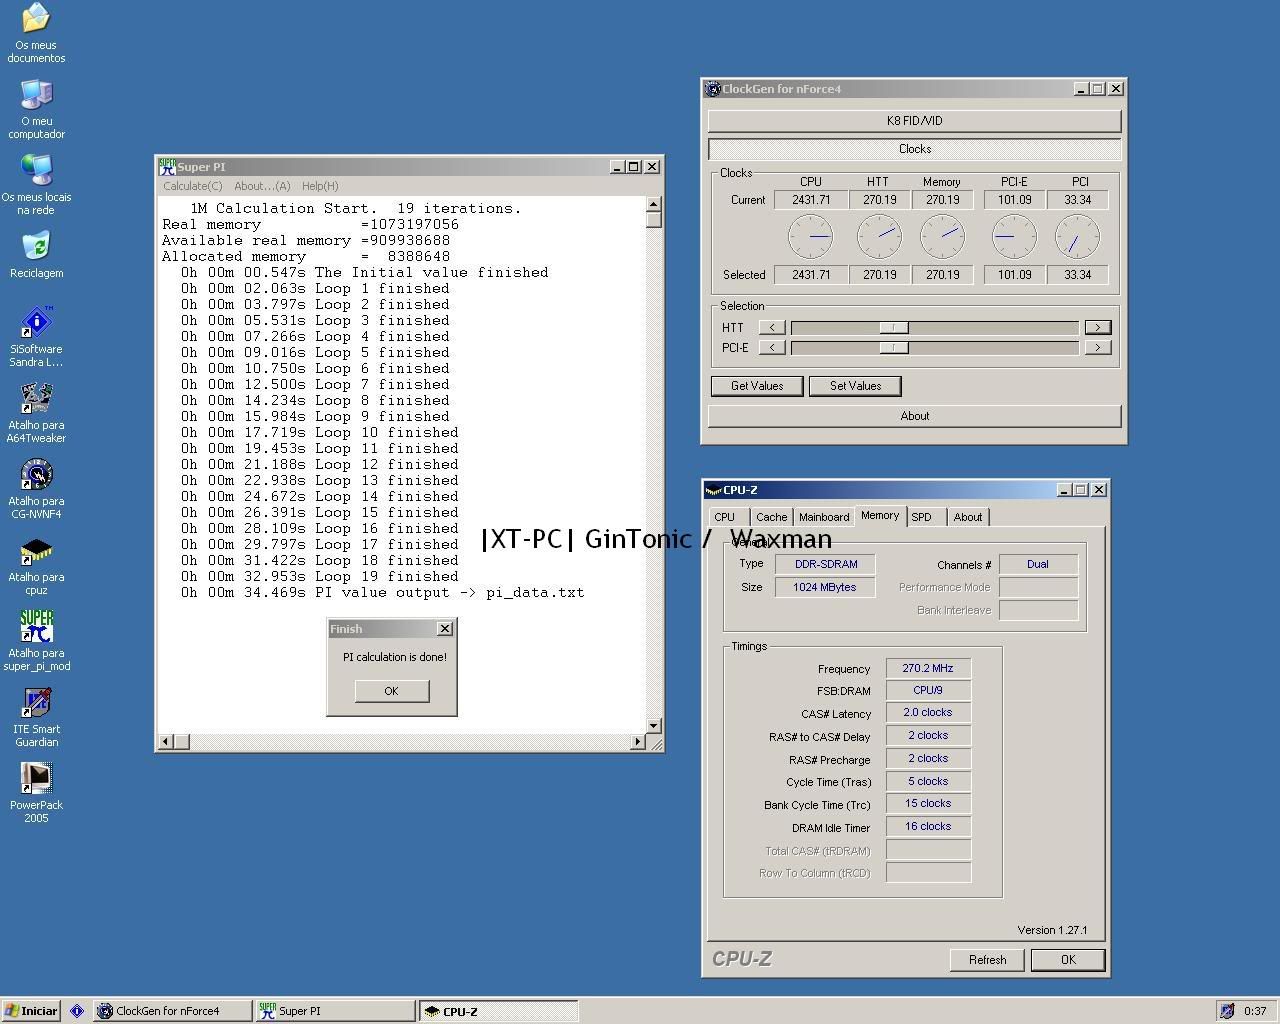Click OK in the Finish dialog
This screenshot has height=1024, width=1280.
click(392, 691)
